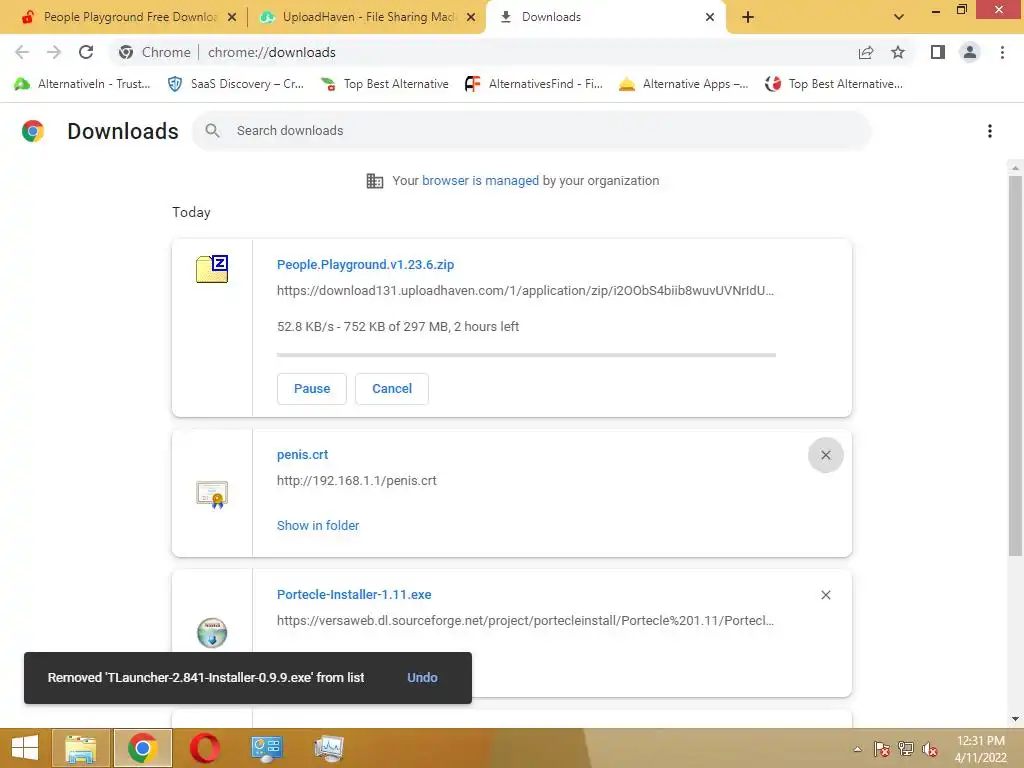
Task: Undo removal of TLauncher installer
Action: pyautogui.click(x=422, y=678)
